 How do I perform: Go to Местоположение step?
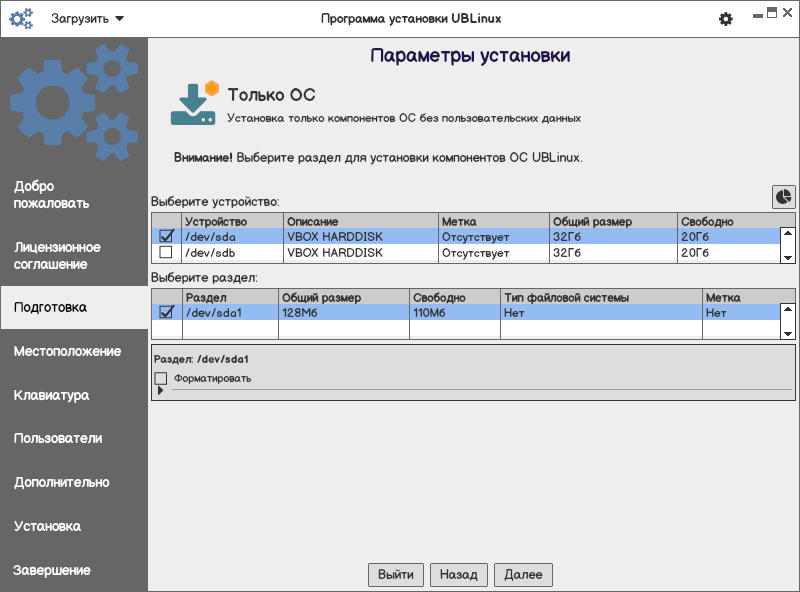coord(67,351)
